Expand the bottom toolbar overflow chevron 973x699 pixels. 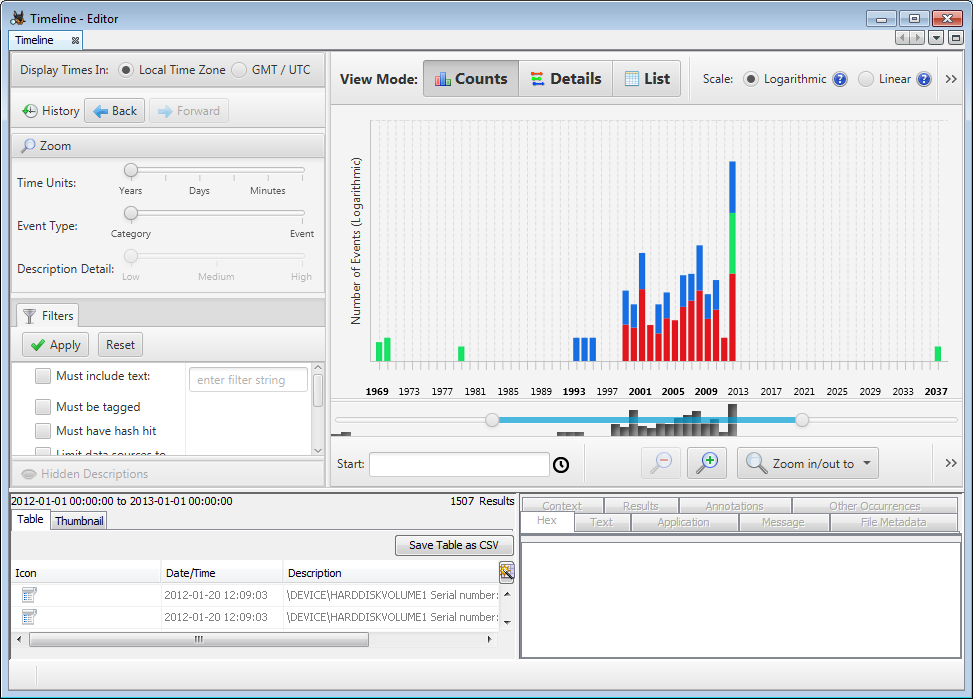pos(951,463)
